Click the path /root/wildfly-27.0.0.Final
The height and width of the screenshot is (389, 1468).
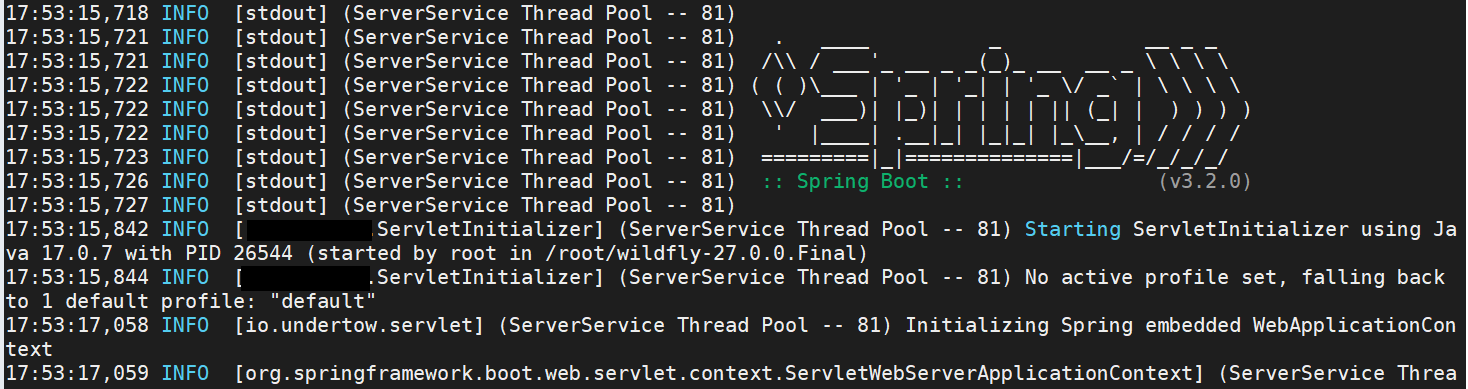pos(700,254)
